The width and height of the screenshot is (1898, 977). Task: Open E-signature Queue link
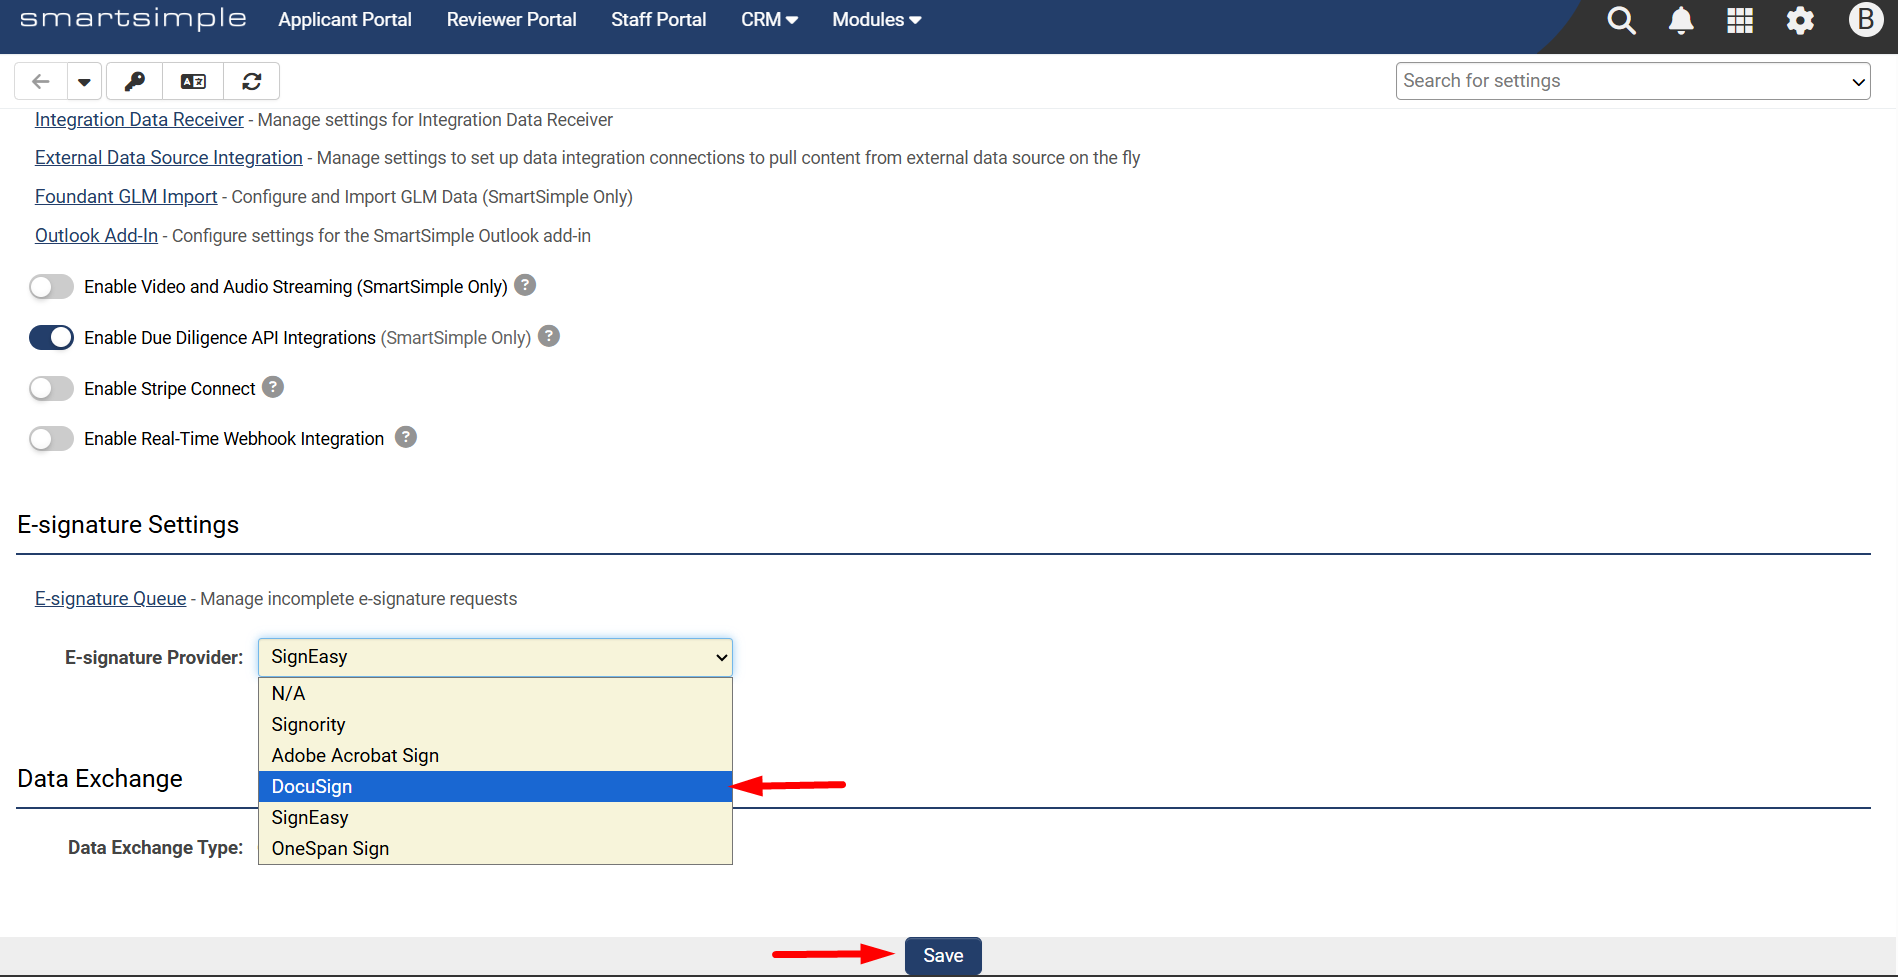click(110, 599)
